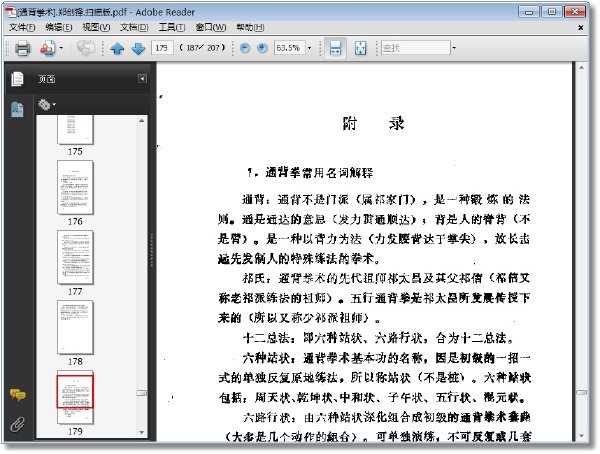Open the thumbnail options gear menu
Viewport: 600px width, 454px height.
pos(47,104)
